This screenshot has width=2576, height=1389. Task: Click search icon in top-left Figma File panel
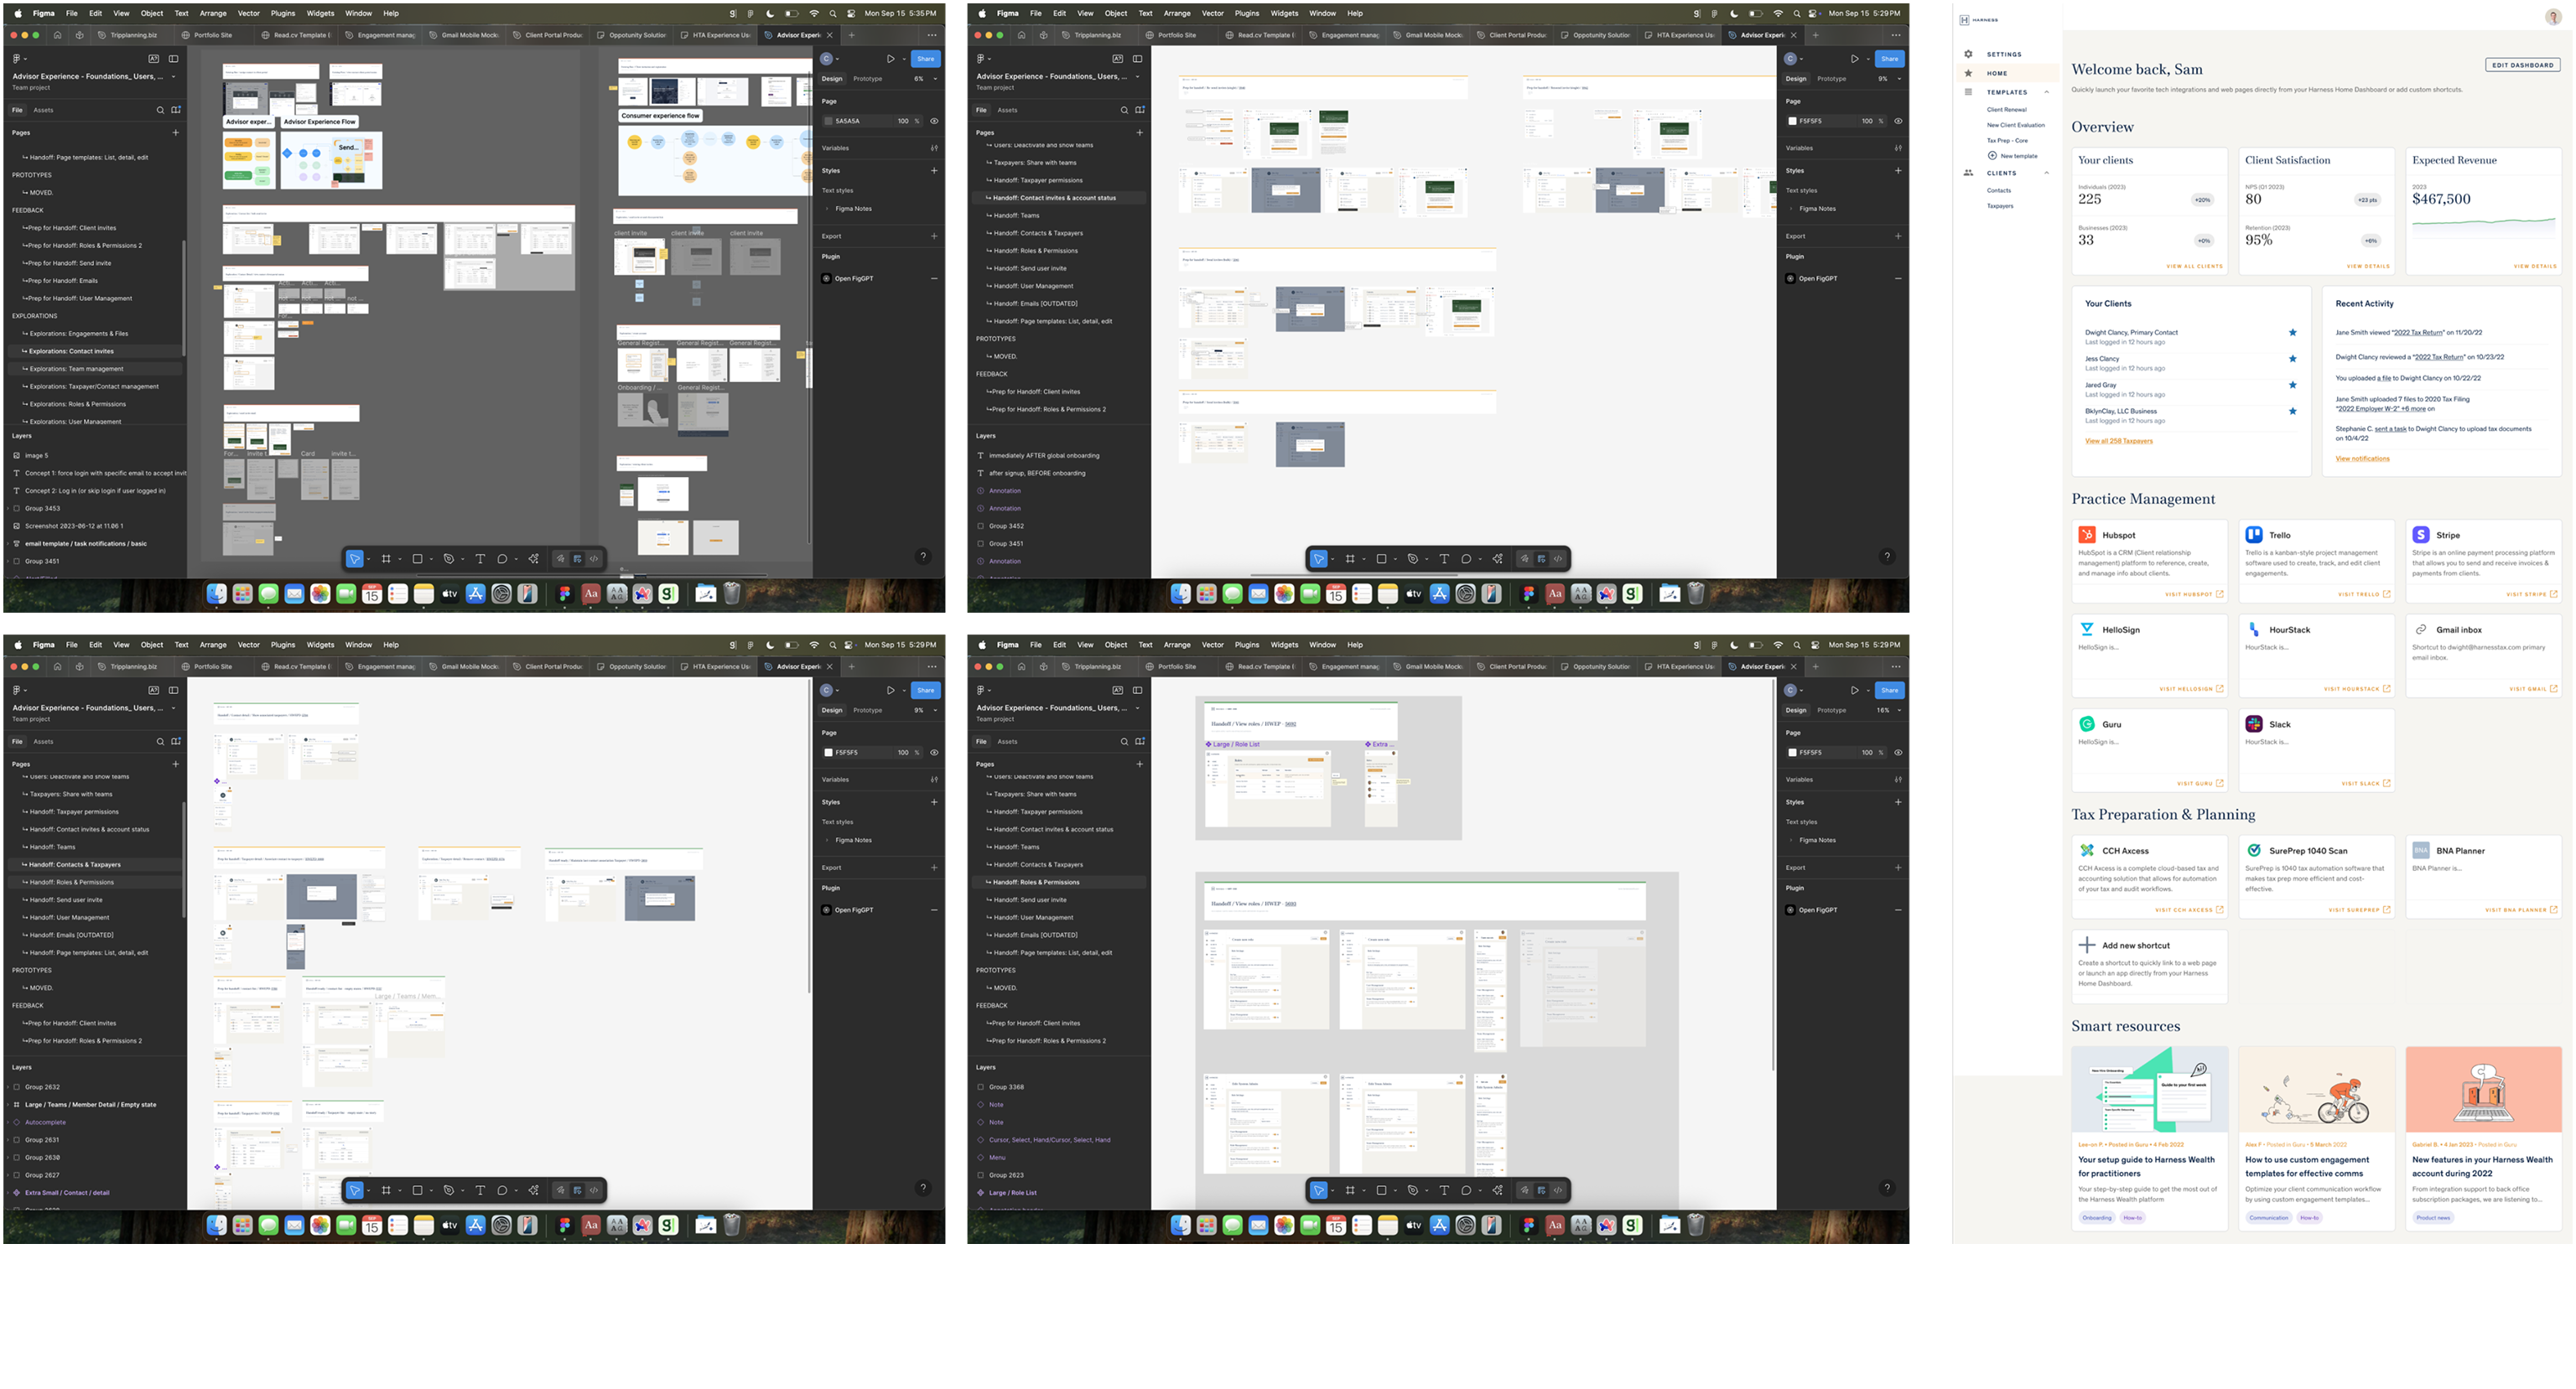pyautogui.click(x=160, y=110)
